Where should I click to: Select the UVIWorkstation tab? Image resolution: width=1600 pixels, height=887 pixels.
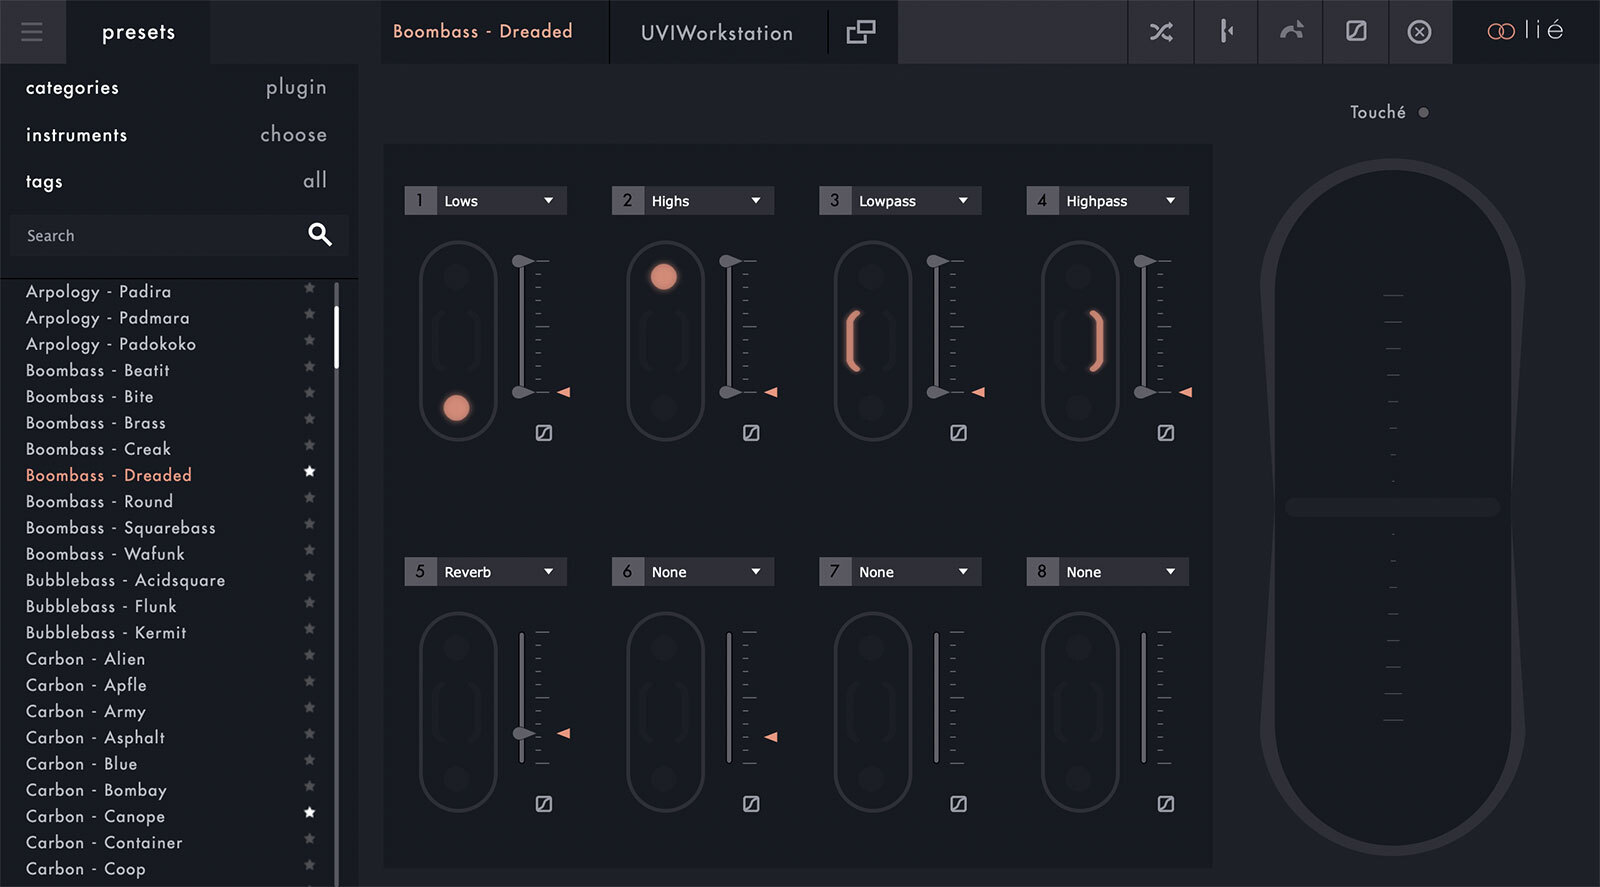716,33
